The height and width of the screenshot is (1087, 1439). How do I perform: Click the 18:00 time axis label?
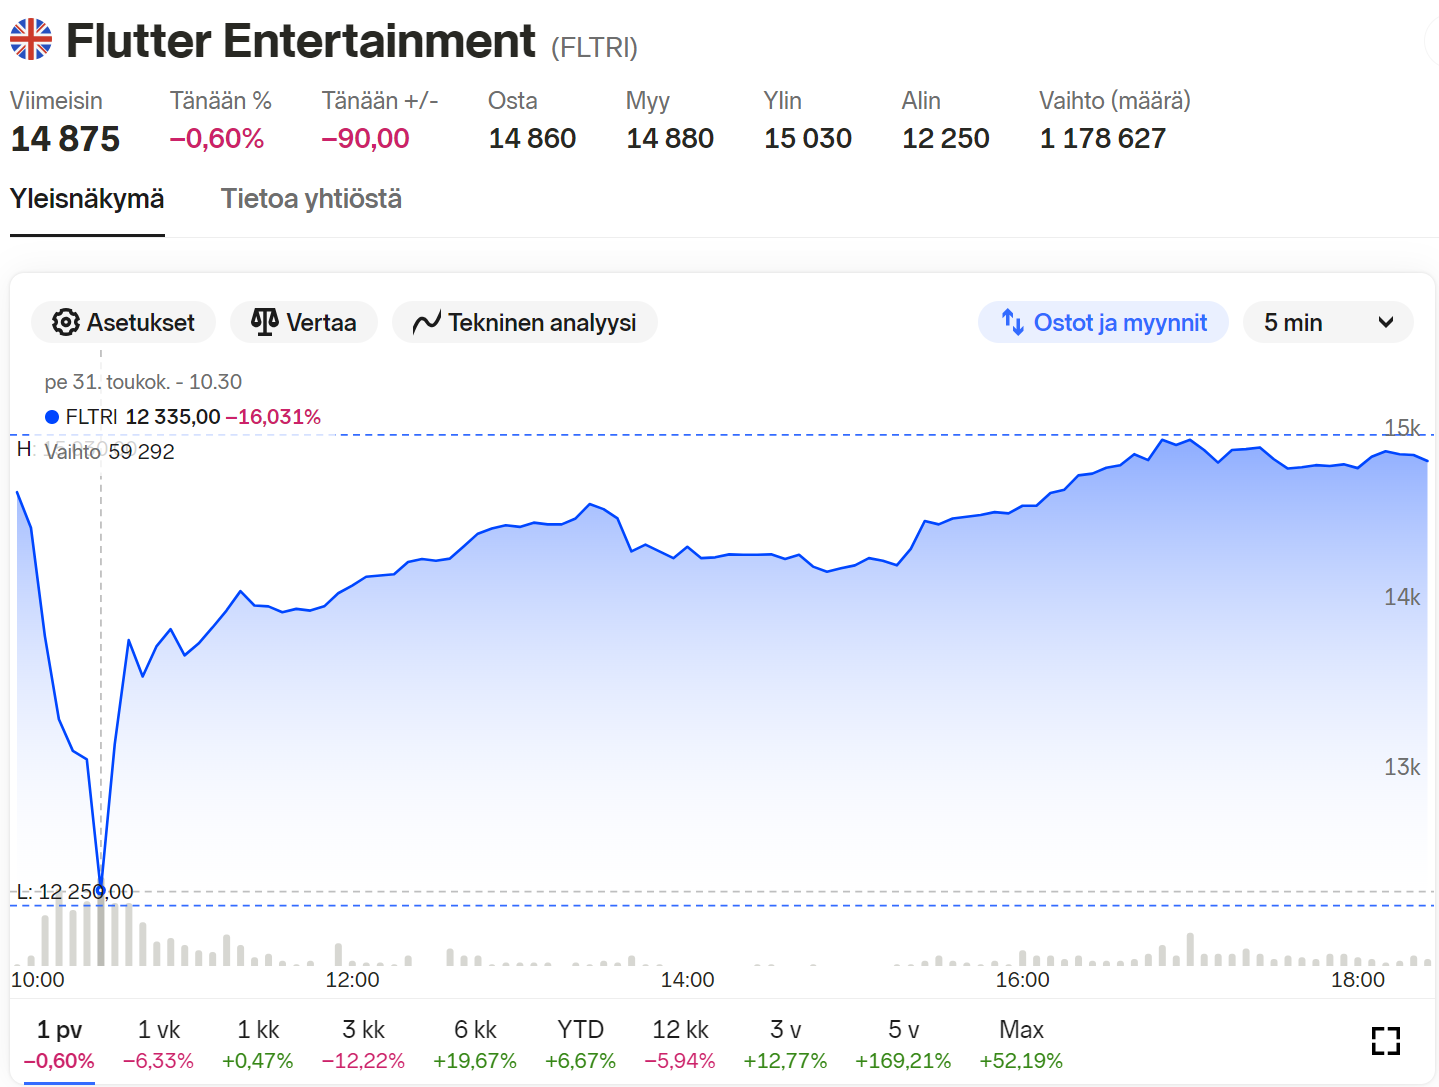click(x=1357, y=980)
